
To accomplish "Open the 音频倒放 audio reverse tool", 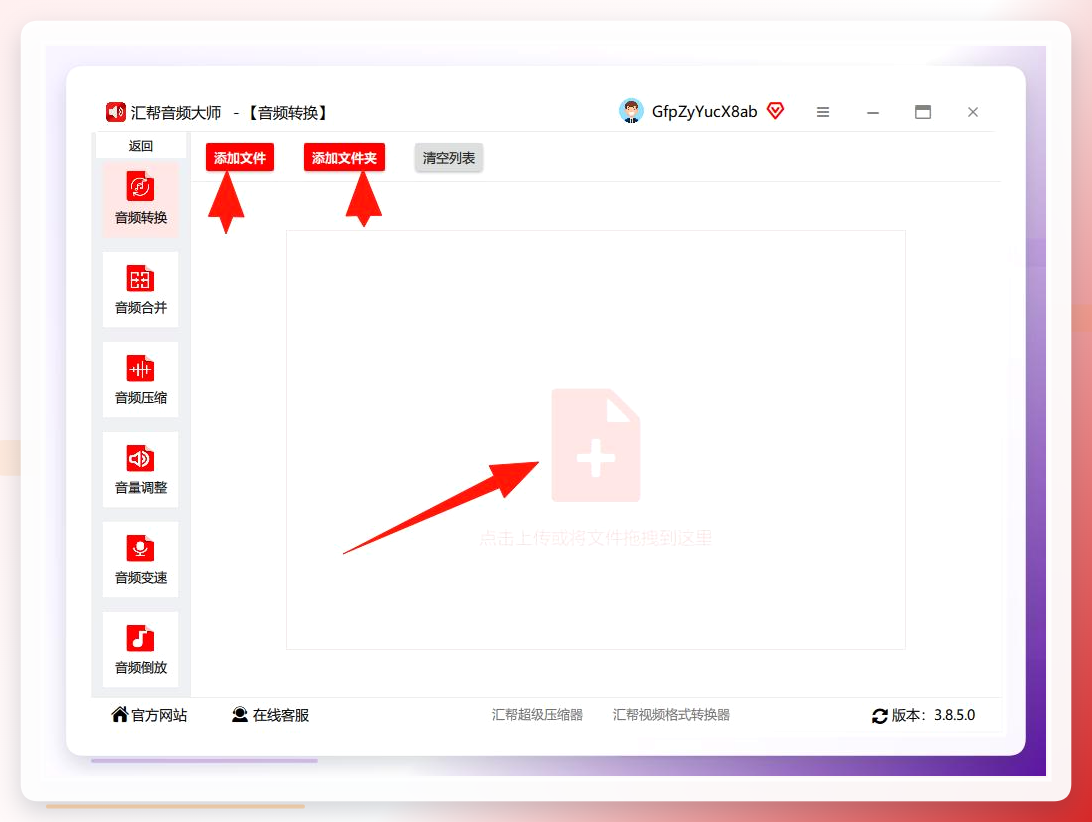I will (x=141, y=649).
